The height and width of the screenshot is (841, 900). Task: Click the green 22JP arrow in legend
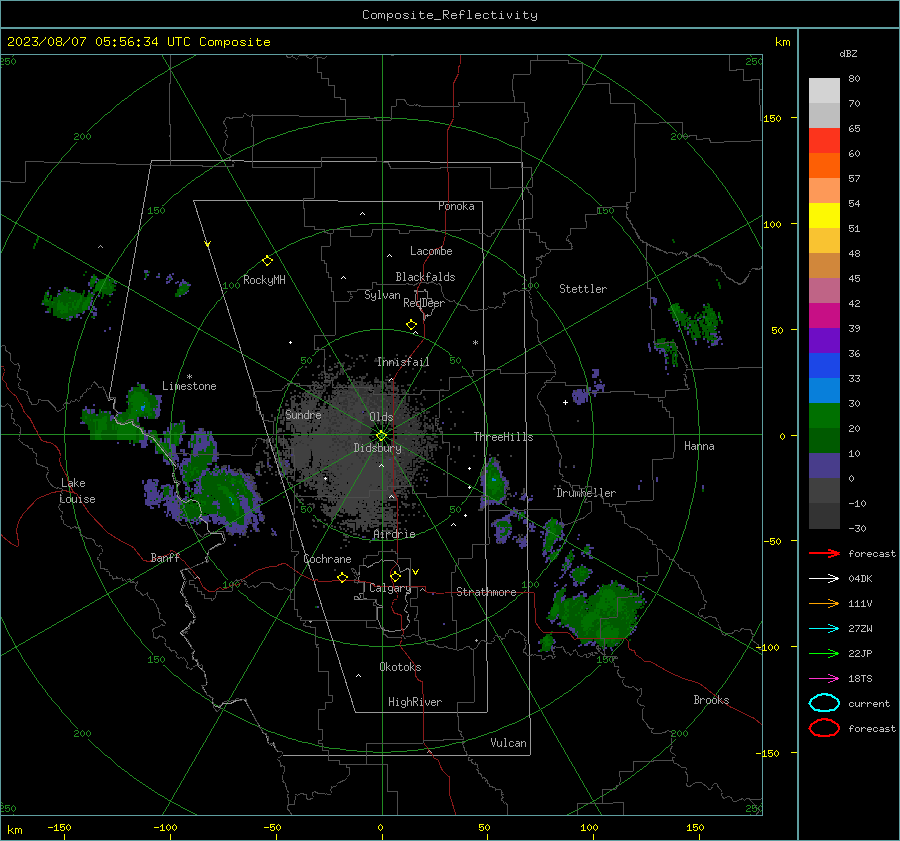click(824, 653)
